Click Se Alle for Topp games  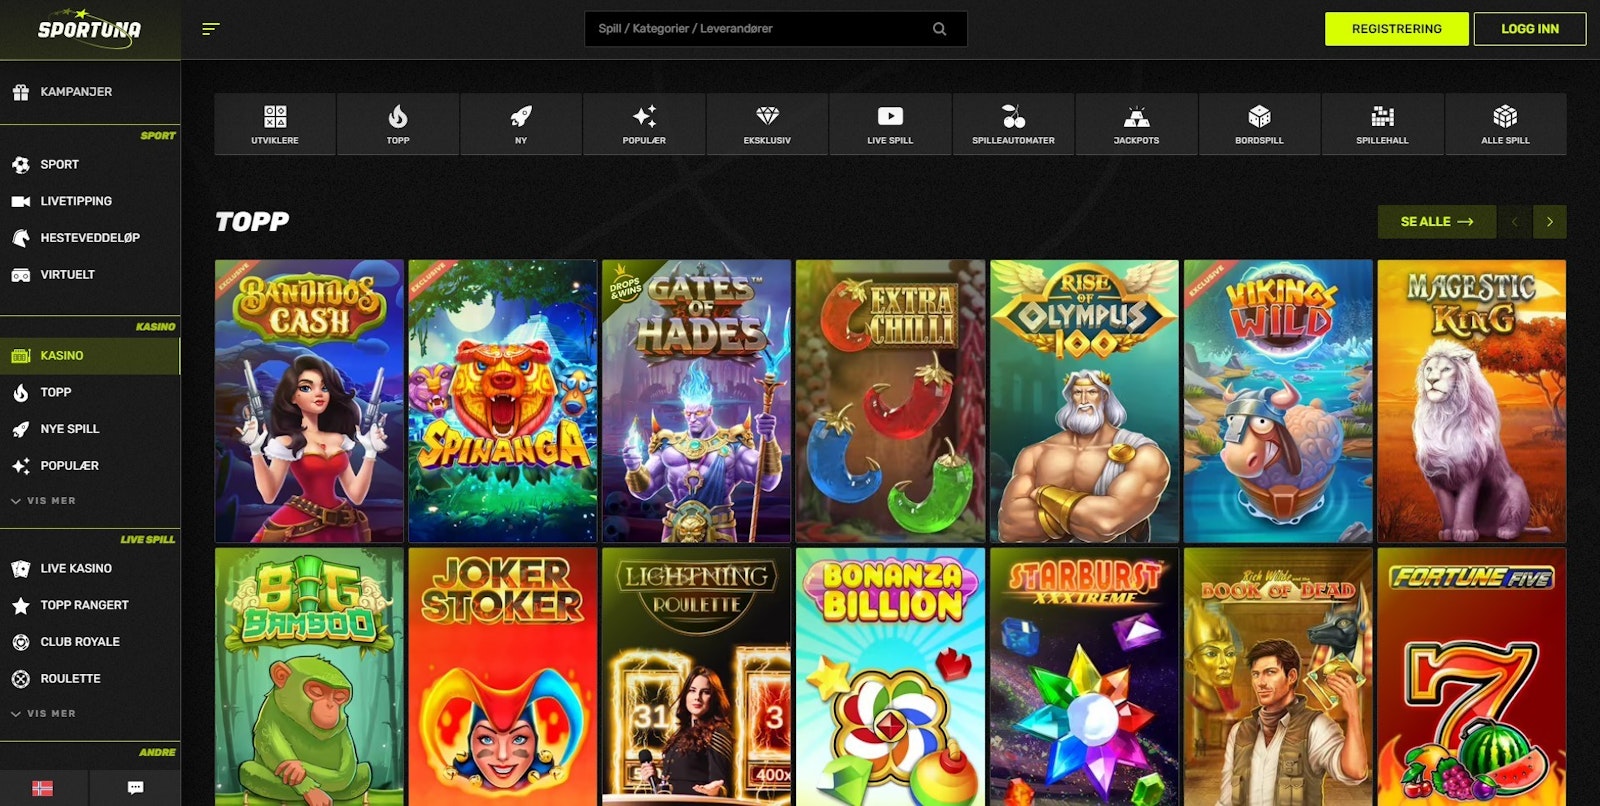(1436, 222)
